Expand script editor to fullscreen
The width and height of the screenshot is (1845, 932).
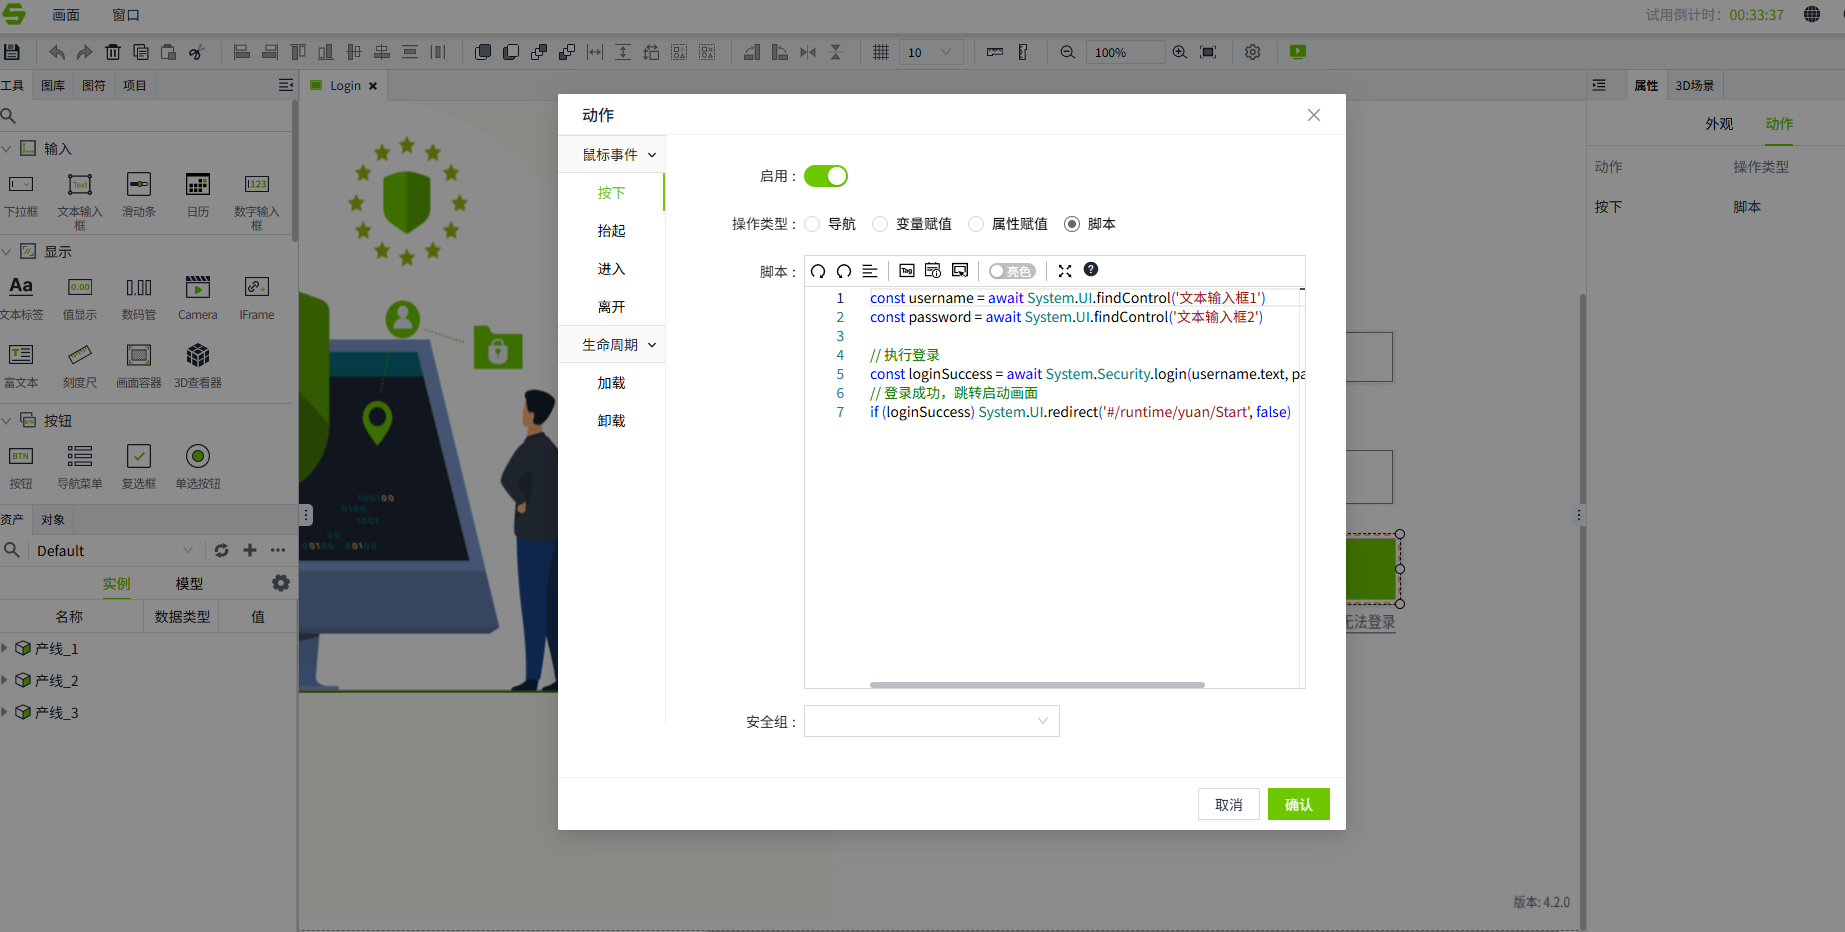tap(1065, 271)
